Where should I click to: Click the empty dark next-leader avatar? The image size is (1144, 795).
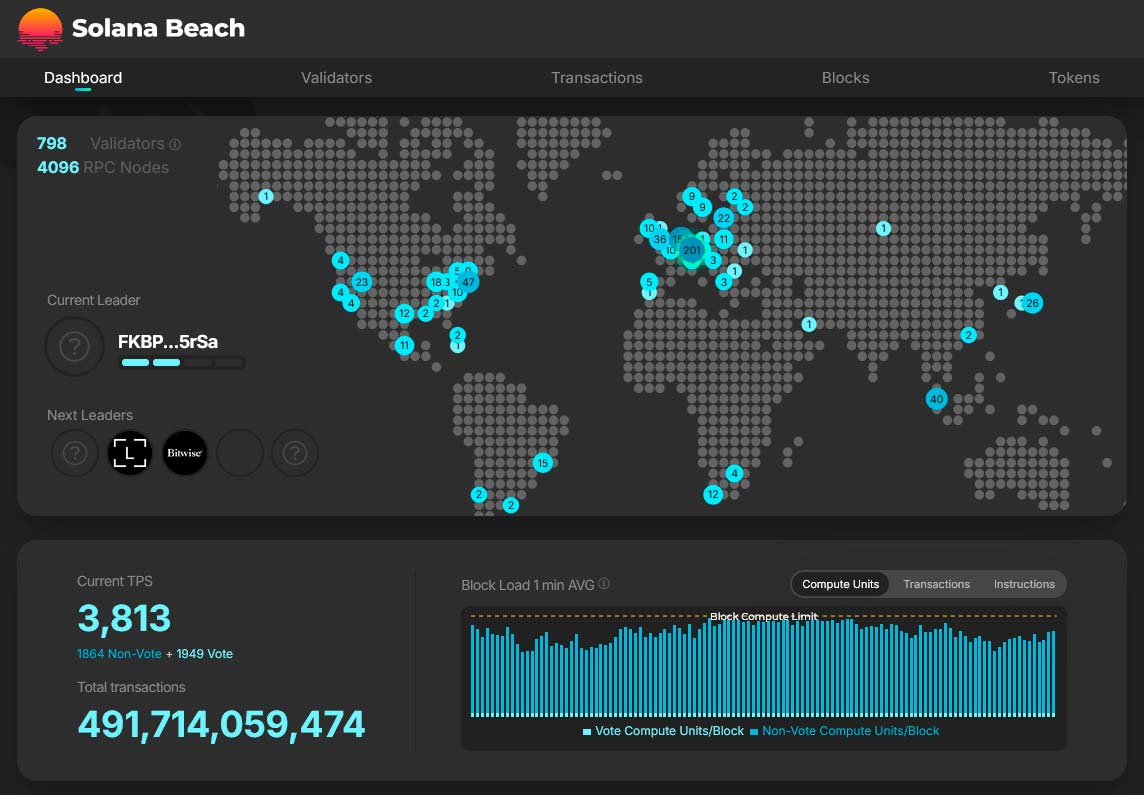point(240,453)
